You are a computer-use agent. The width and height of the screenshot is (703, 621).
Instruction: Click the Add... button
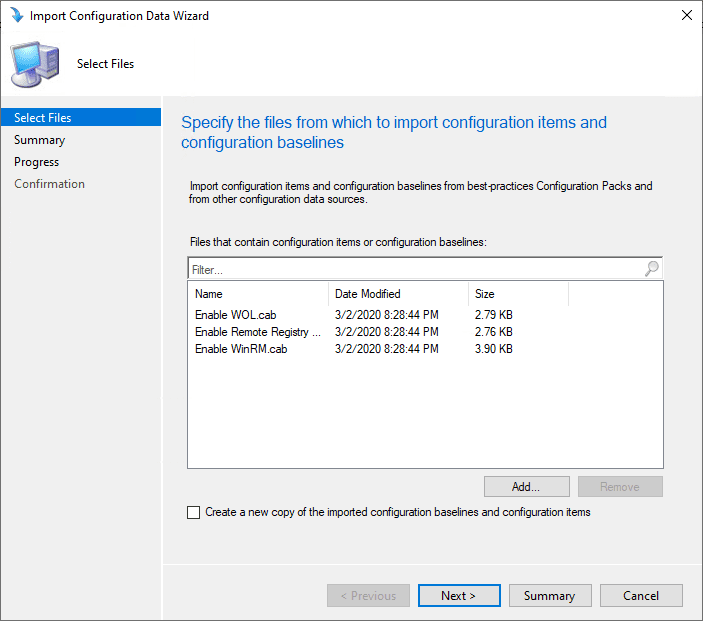(526, 486)
